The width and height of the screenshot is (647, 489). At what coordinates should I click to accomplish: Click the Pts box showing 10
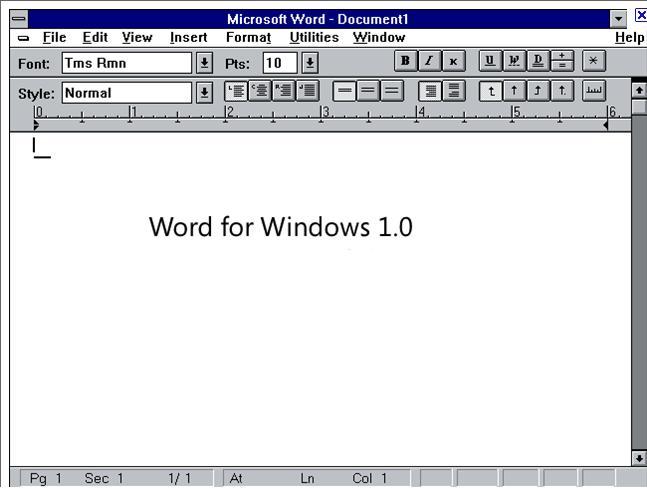280,63
